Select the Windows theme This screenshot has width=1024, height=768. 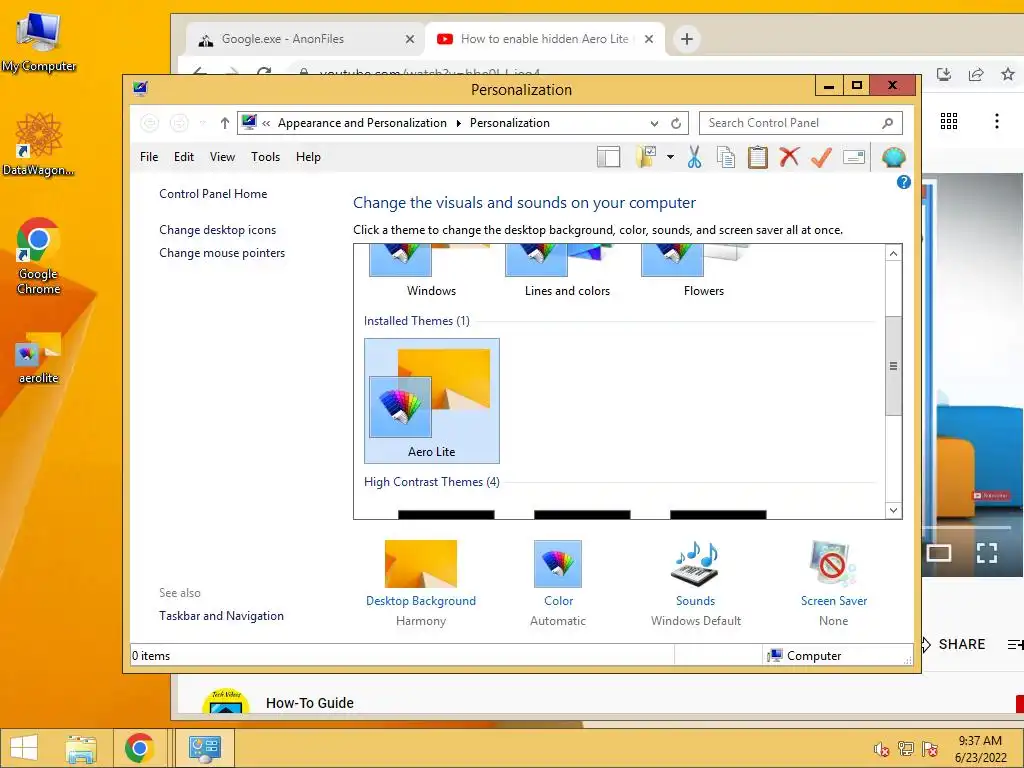point(431,270)
